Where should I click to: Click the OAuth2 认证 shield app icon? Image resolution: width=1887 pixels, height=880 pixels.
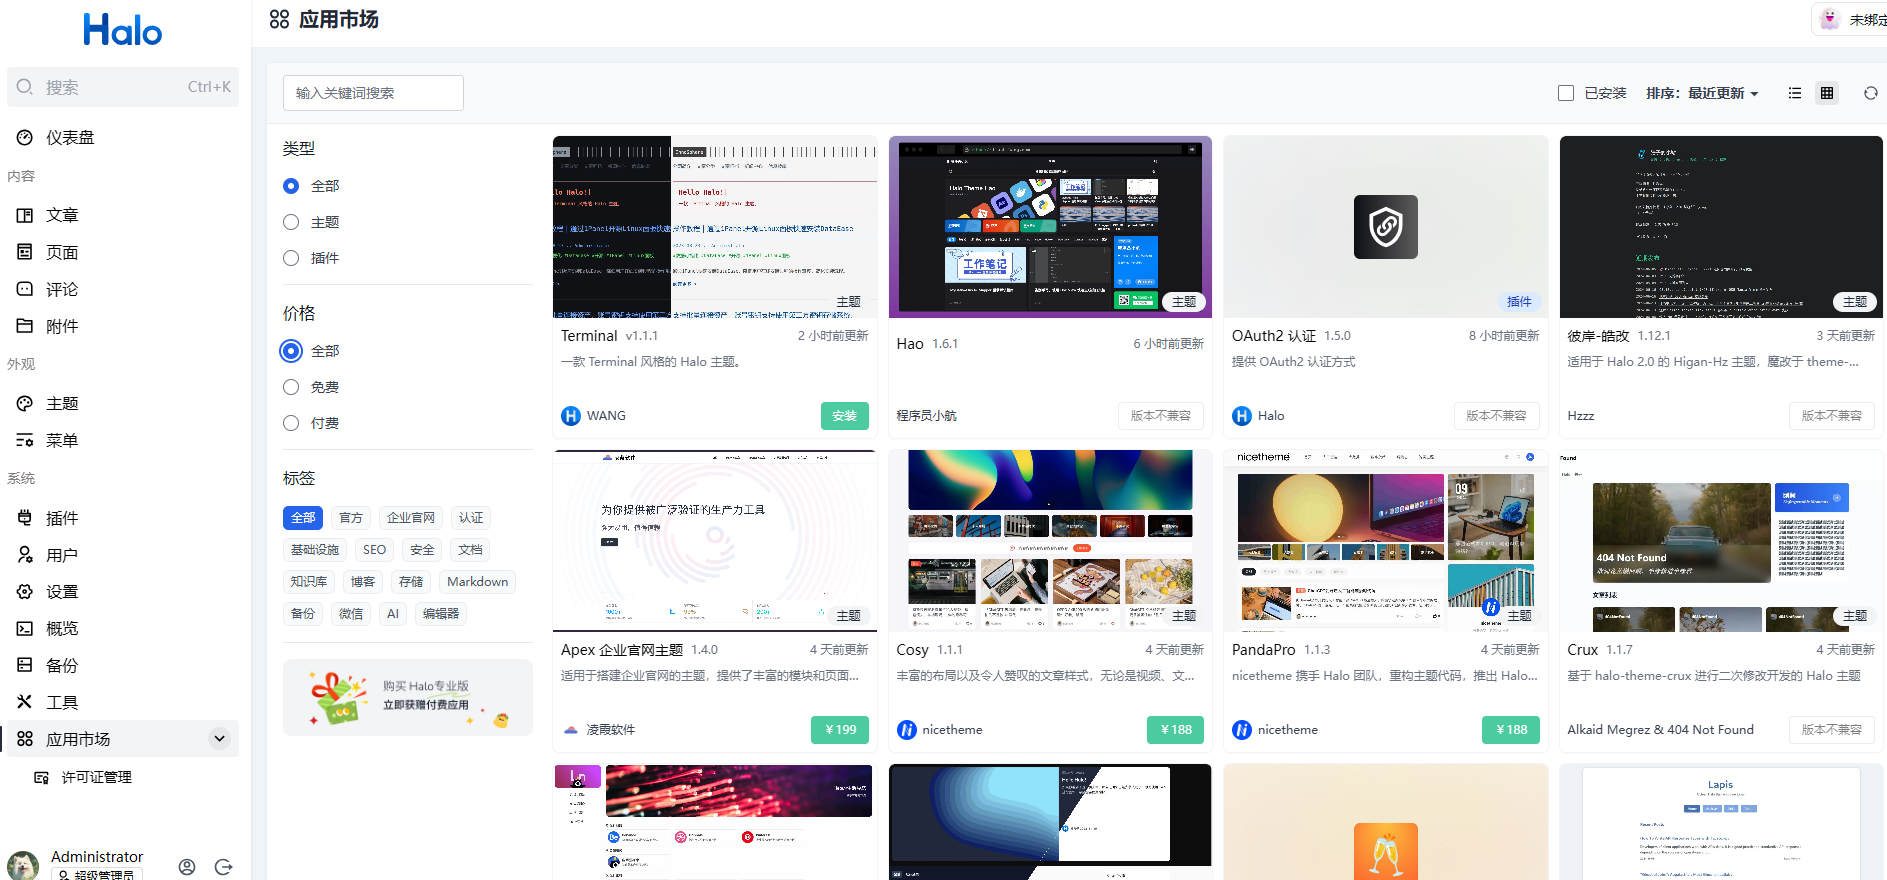click(1385, 227)
